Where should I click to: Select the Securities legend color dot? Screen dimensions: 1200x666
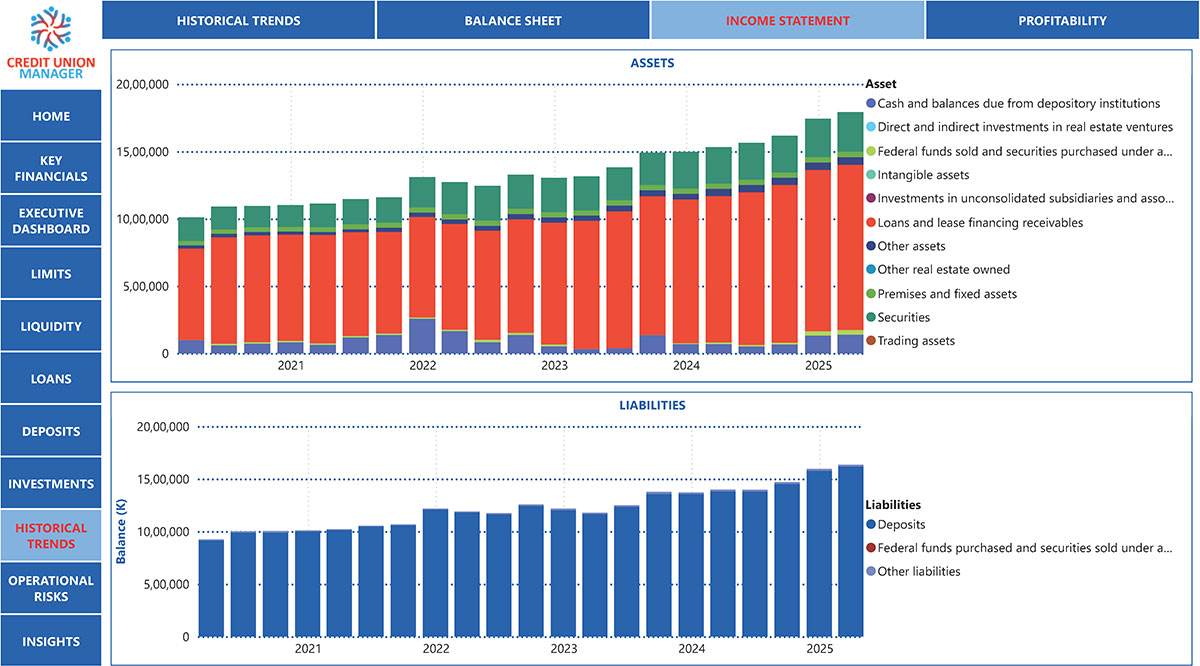[x=871, y=317]
